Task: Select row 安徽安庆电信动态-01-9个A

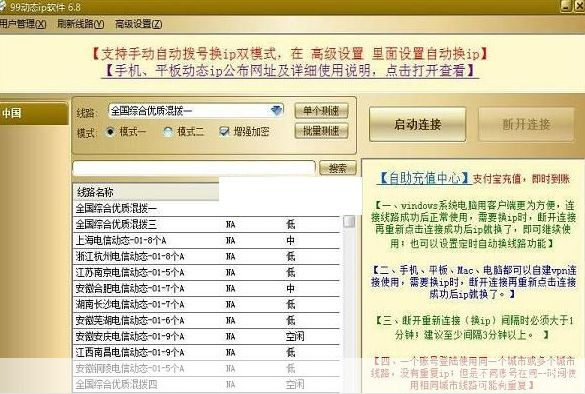Action: (x=206, y=337)
